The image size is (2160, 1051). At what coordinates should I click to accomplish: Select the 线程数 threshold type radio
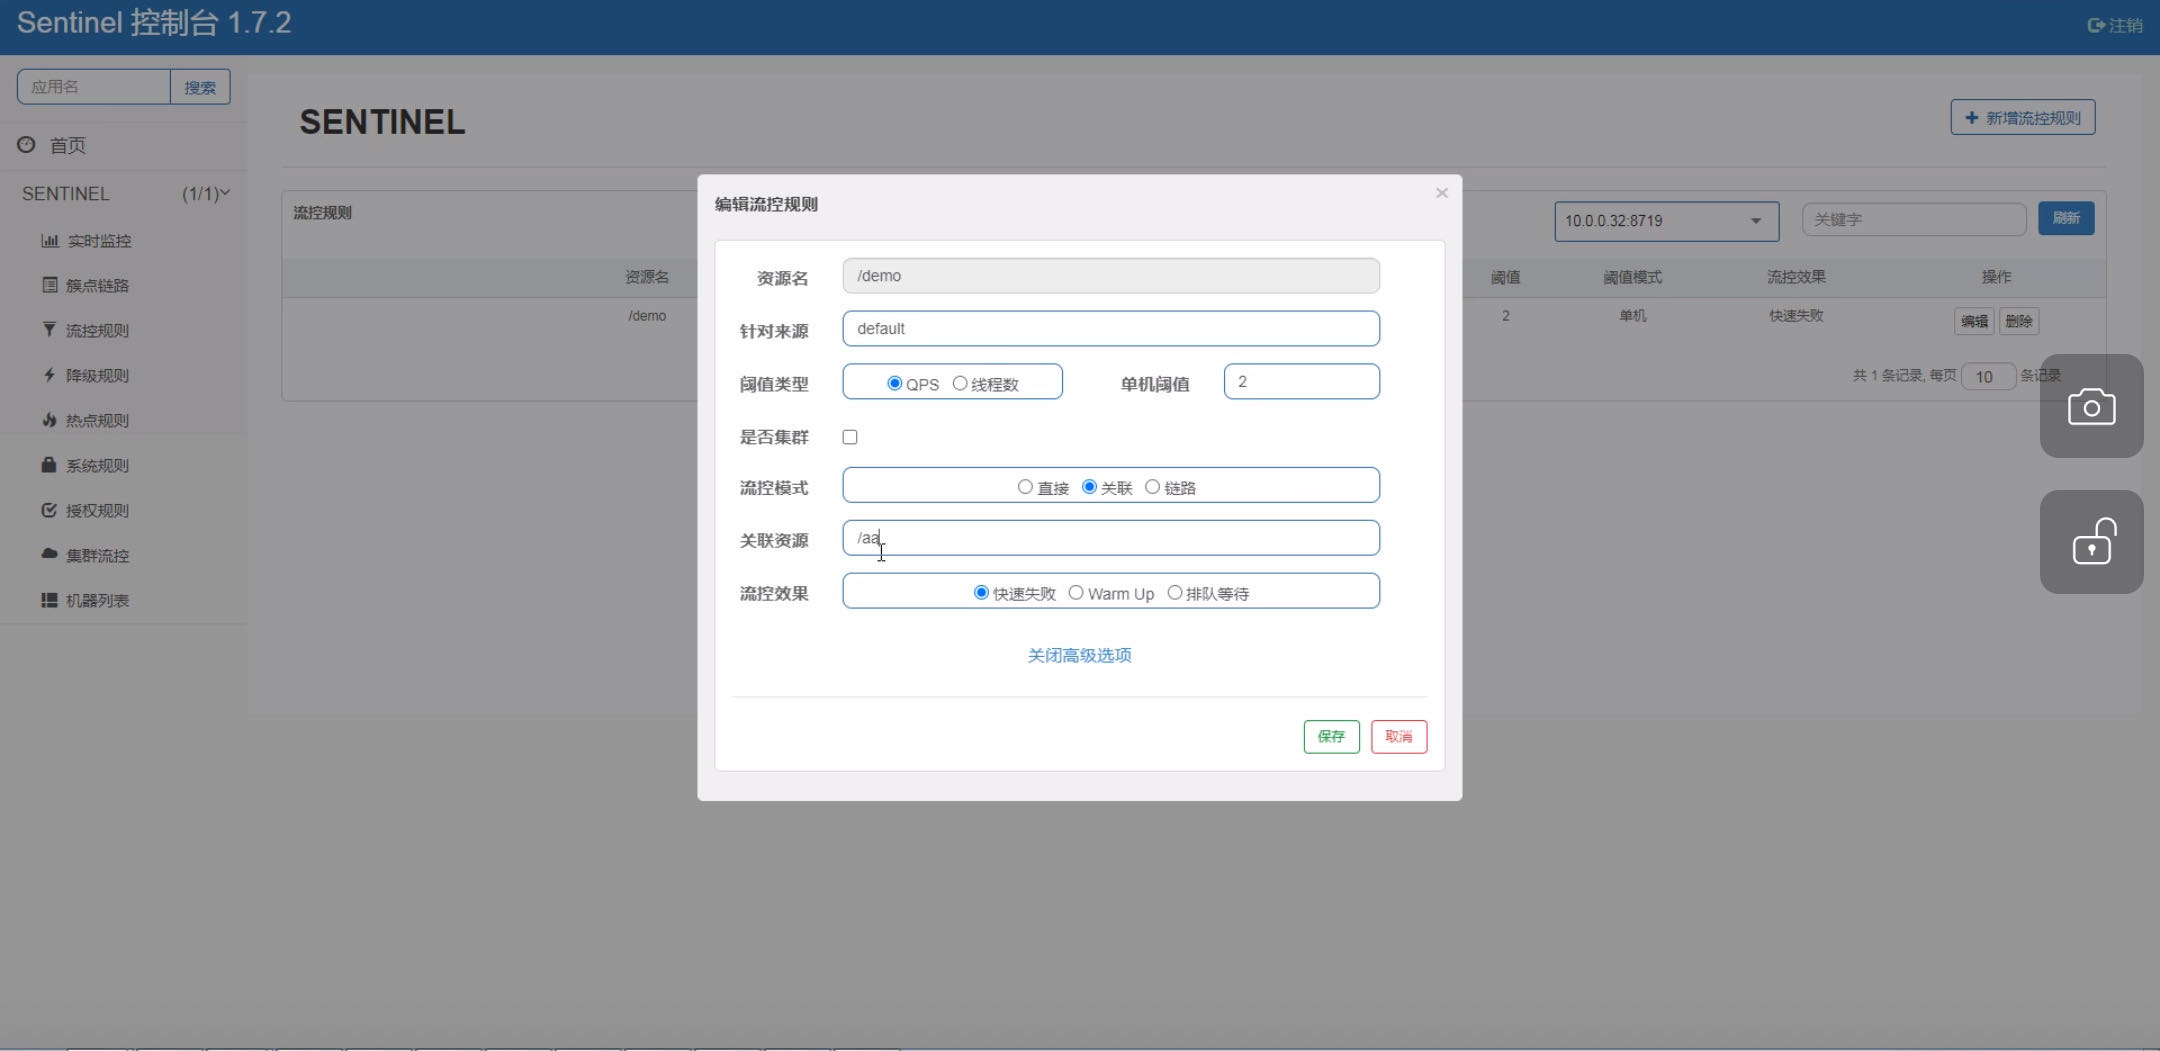point(960,383)
